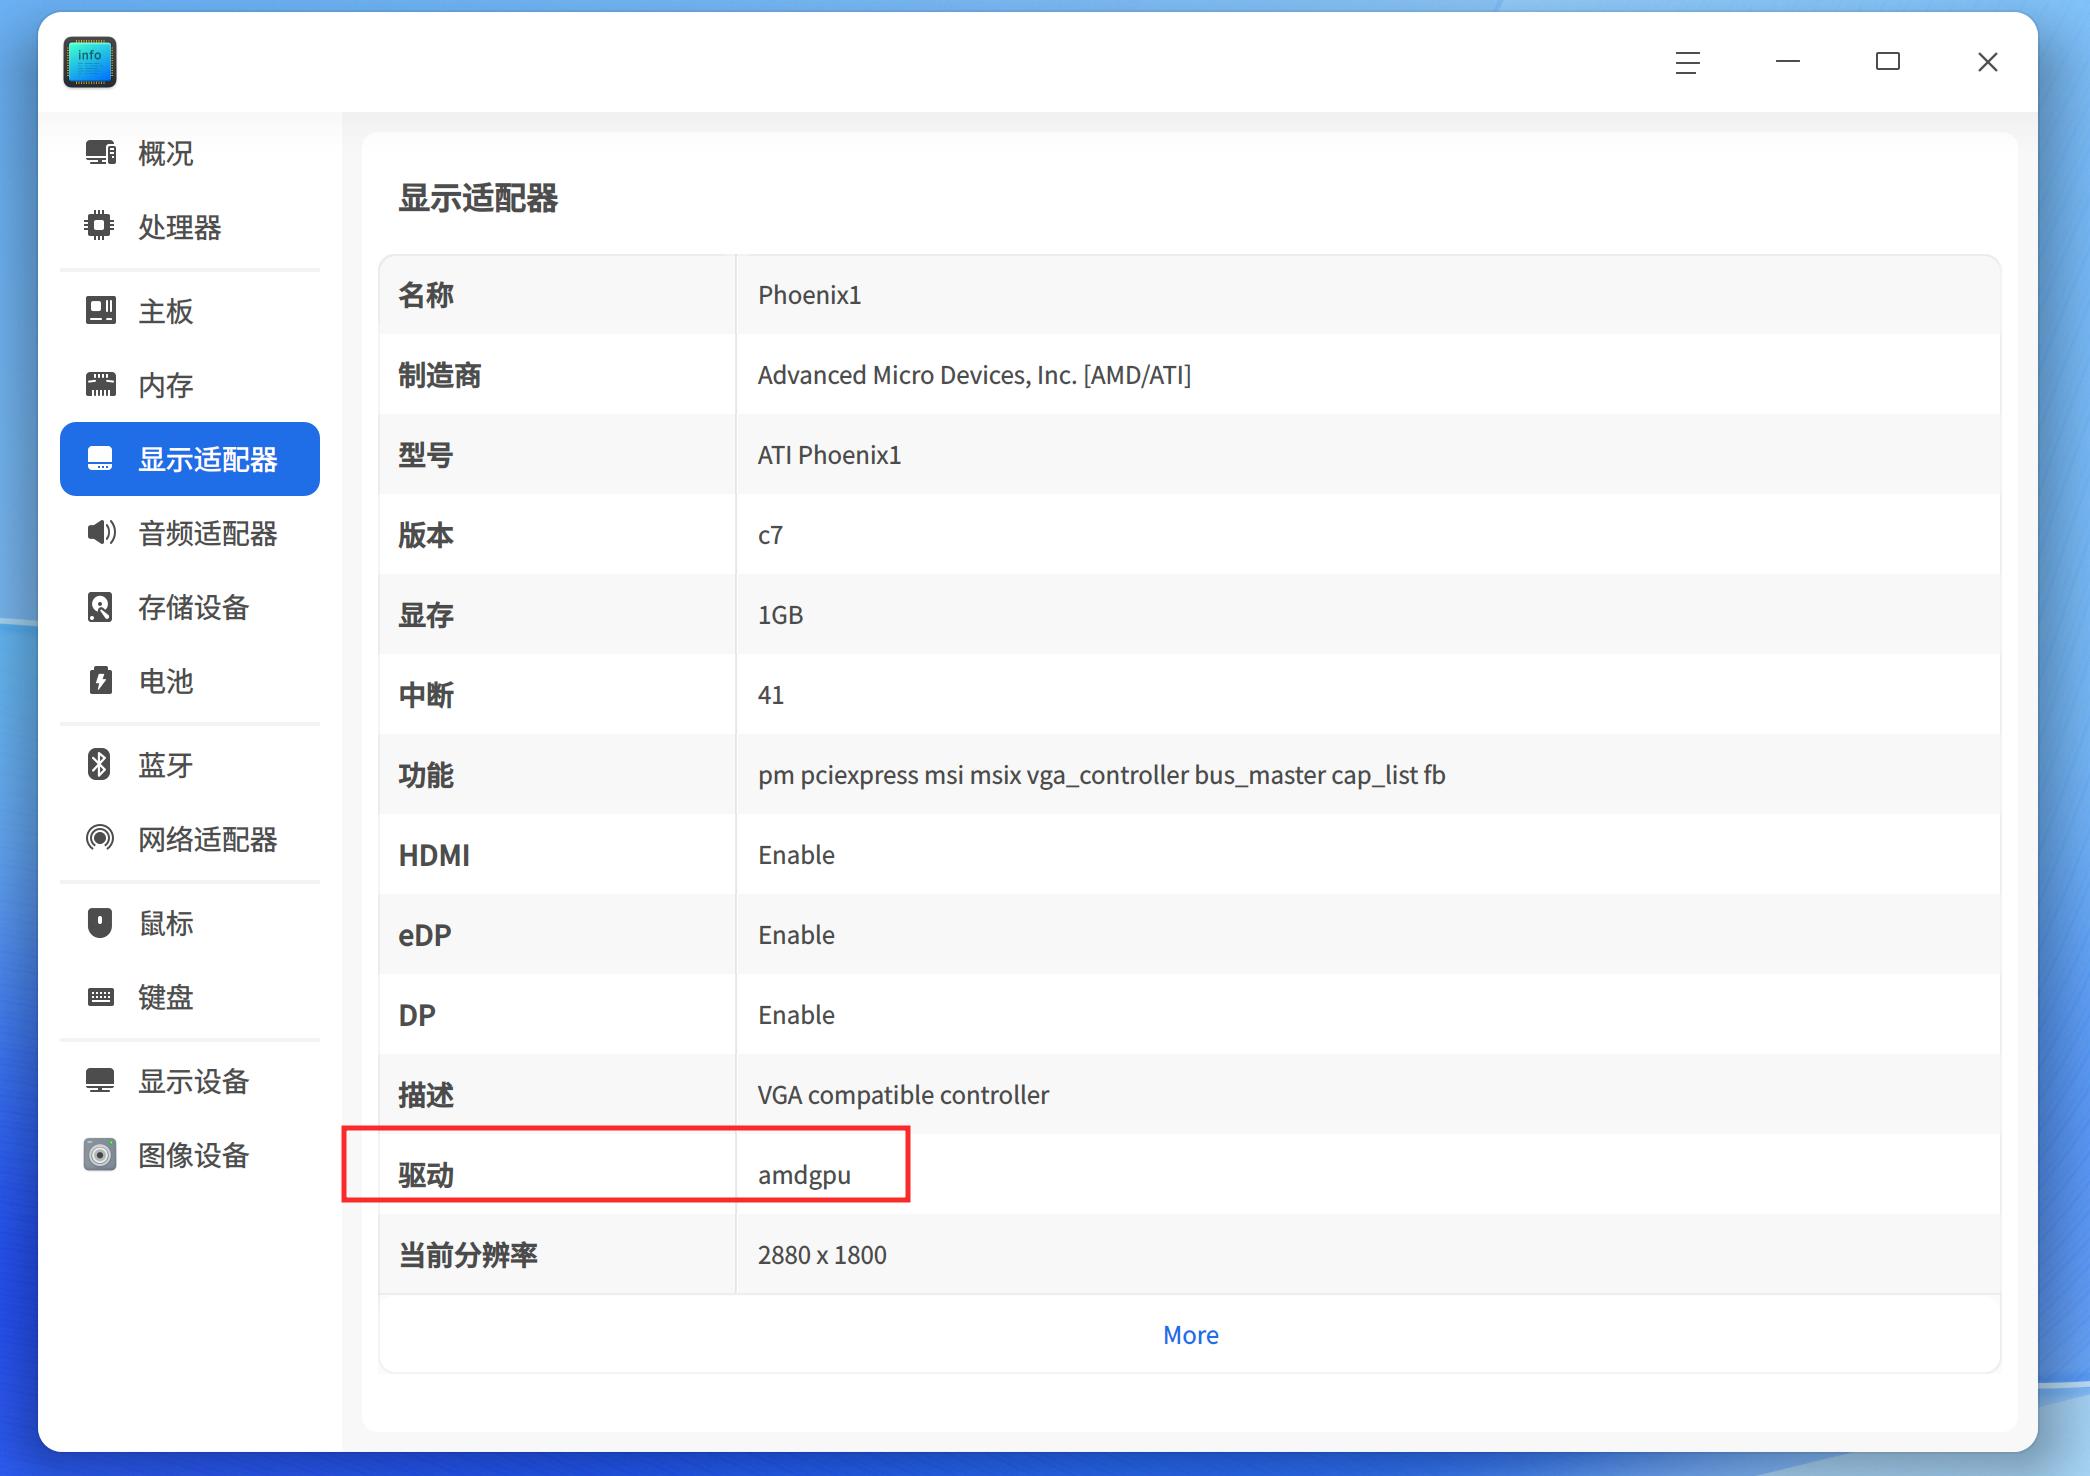
Task: Open the 概况 overview section
Action: [190, 153]
